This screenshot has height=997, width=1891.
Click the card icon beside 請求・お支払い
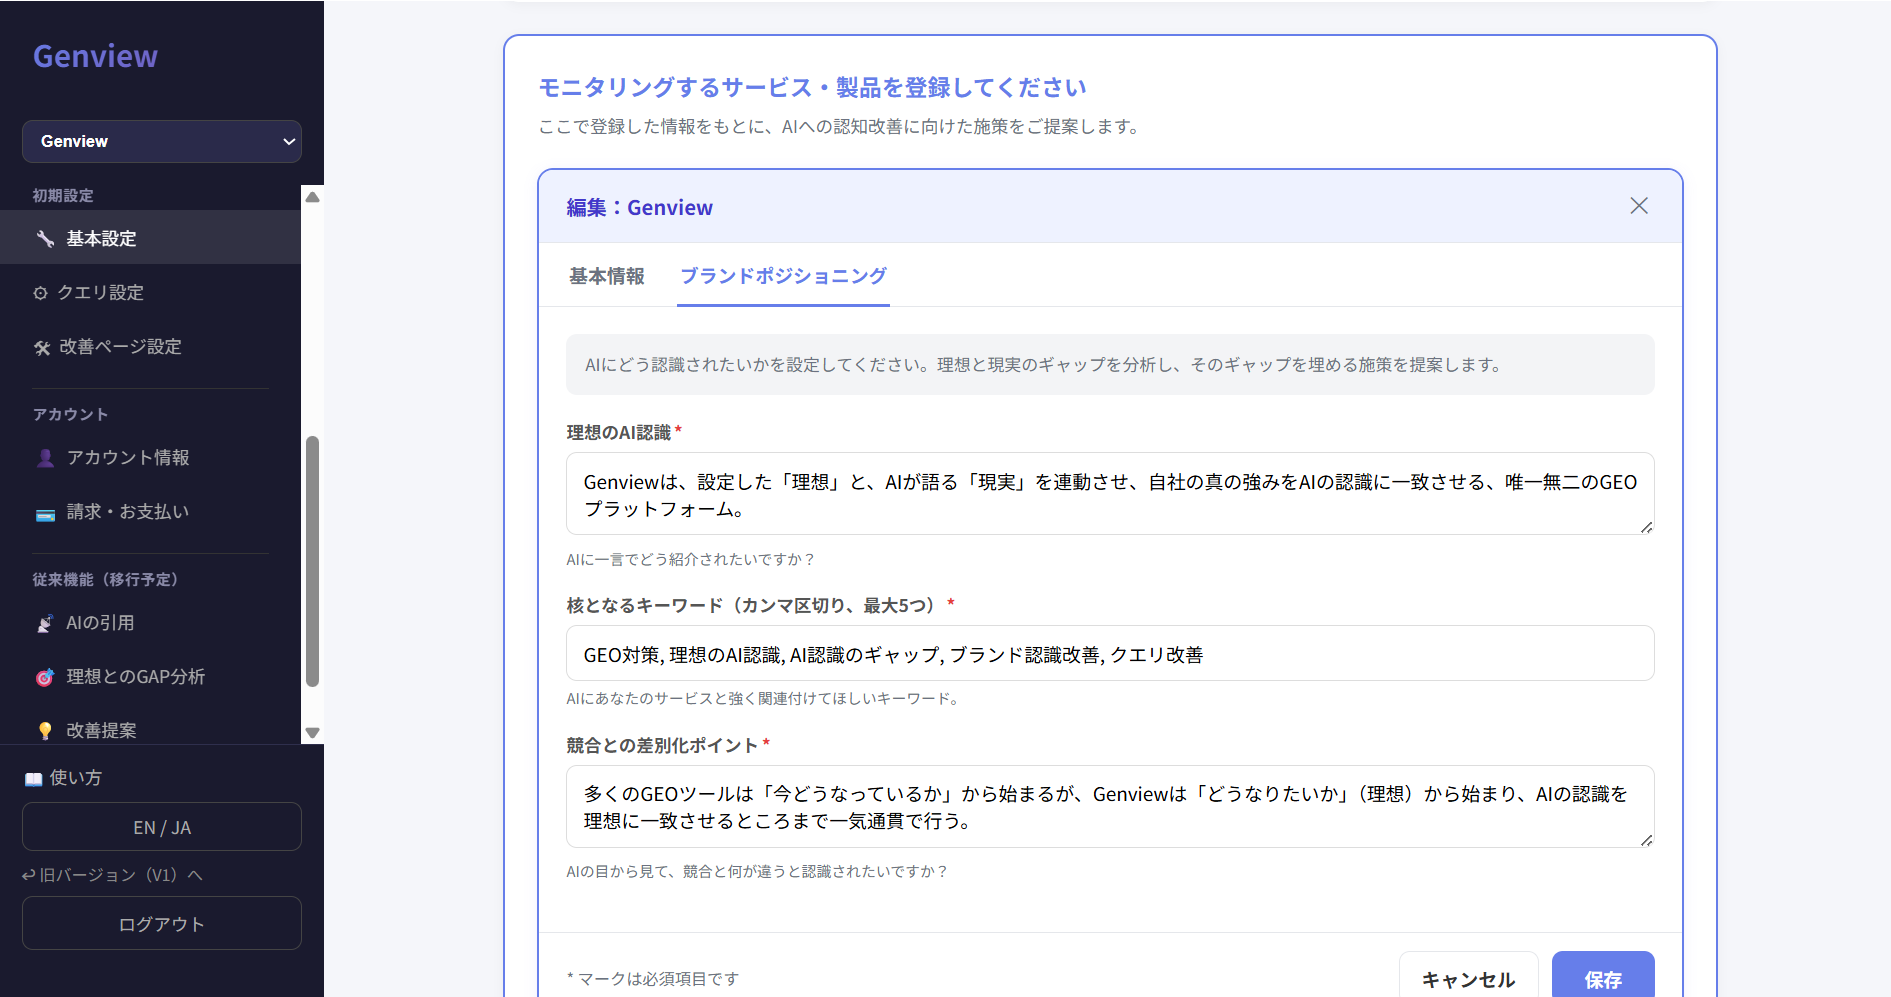pos(45,514)
